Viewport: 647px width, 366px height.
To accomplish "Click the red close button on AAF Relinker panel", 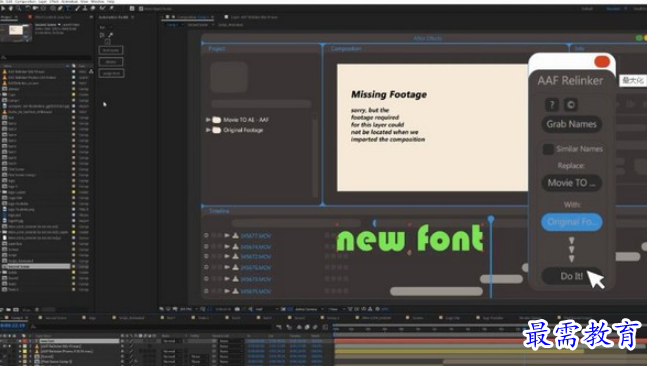I will [602, 62].
